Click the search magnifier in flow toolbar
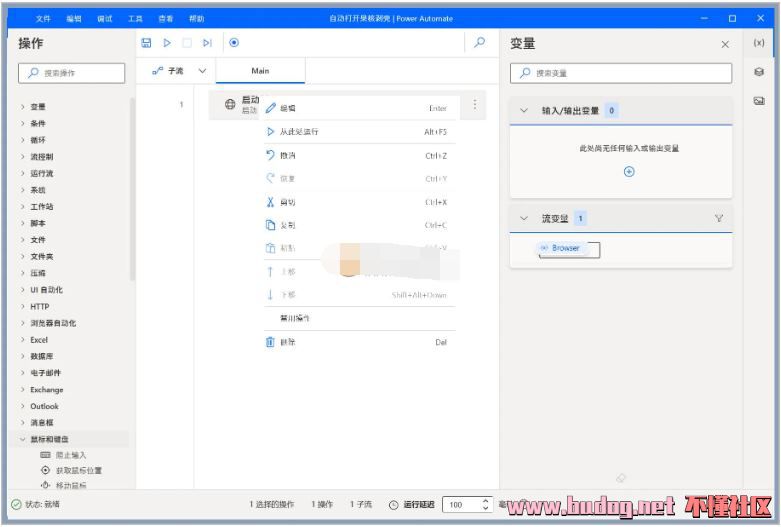The height and width of the screenshot is (527, 781). 480,43
